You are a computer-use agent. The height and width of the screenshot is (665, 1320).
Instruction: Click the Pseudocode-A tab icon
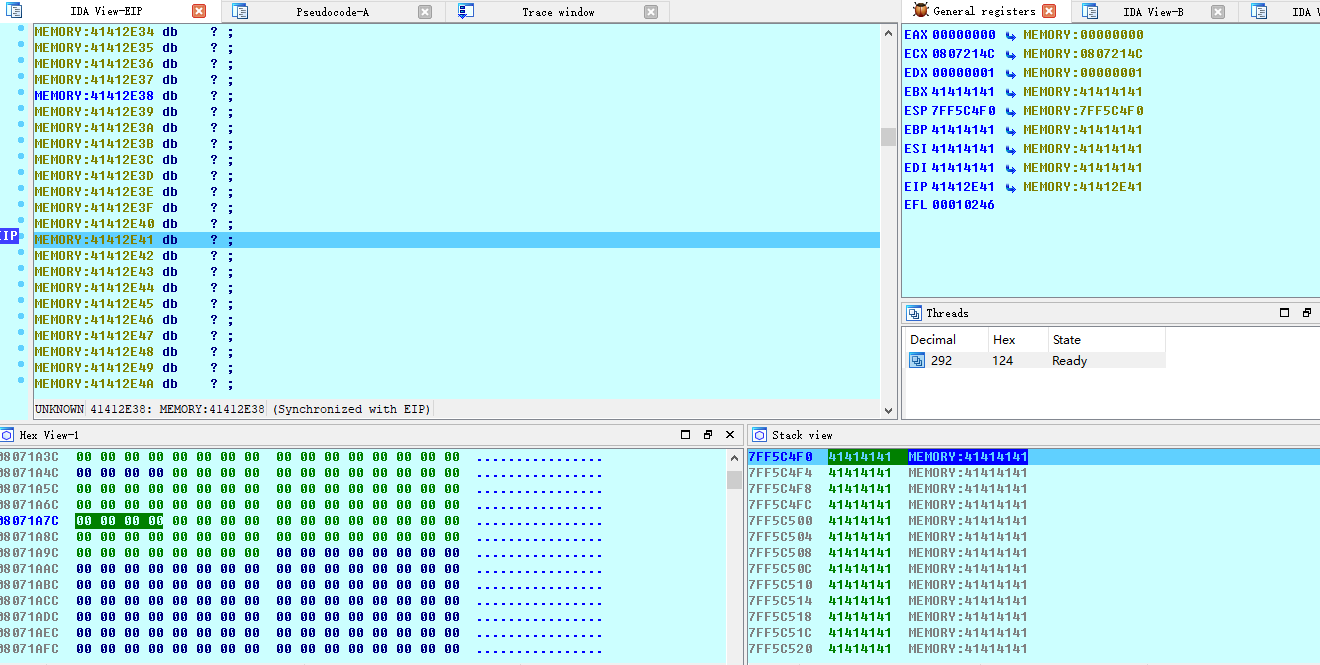(x=240, y=11)
